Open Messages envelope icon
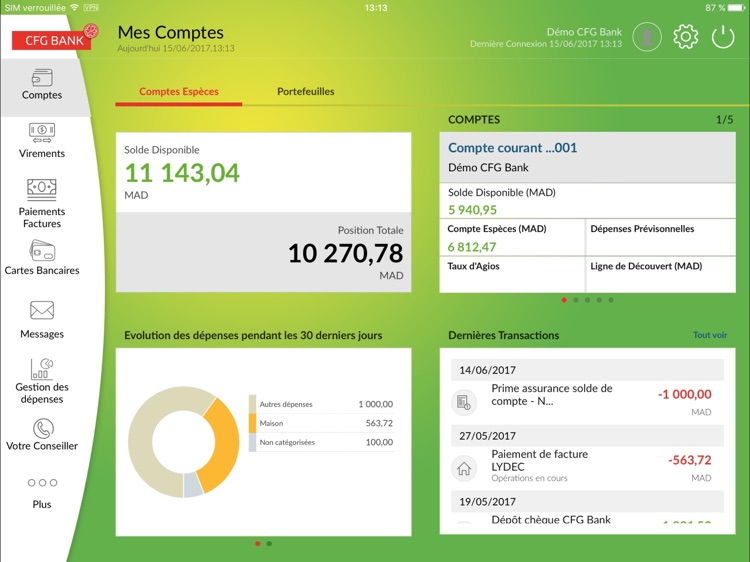 pos(42,310)
